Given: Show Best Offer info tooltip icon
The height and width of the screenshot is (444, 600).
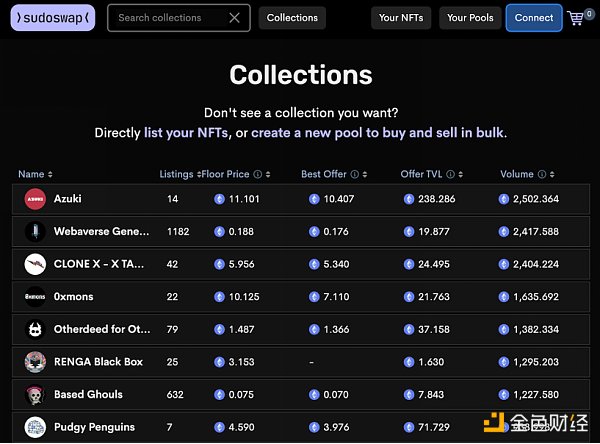Looking at the screenshot, I should point(355,175).
